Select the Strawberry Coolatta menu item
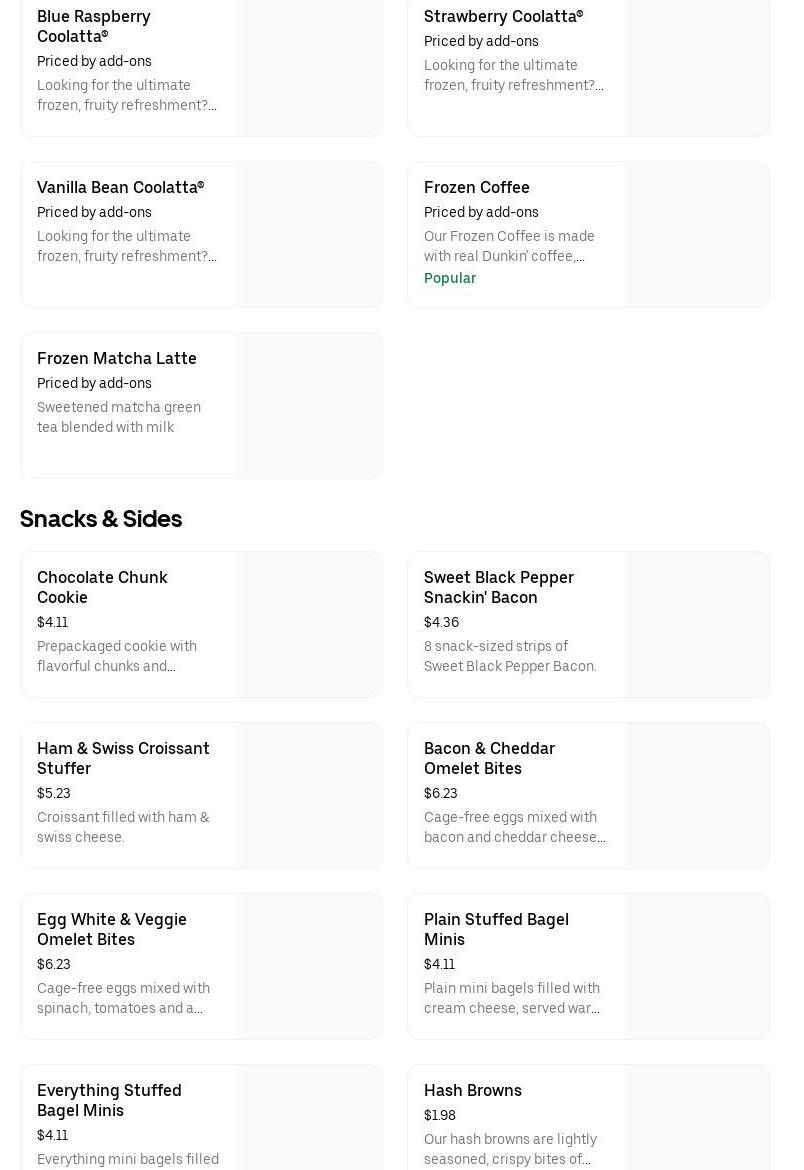 point(503,16)
